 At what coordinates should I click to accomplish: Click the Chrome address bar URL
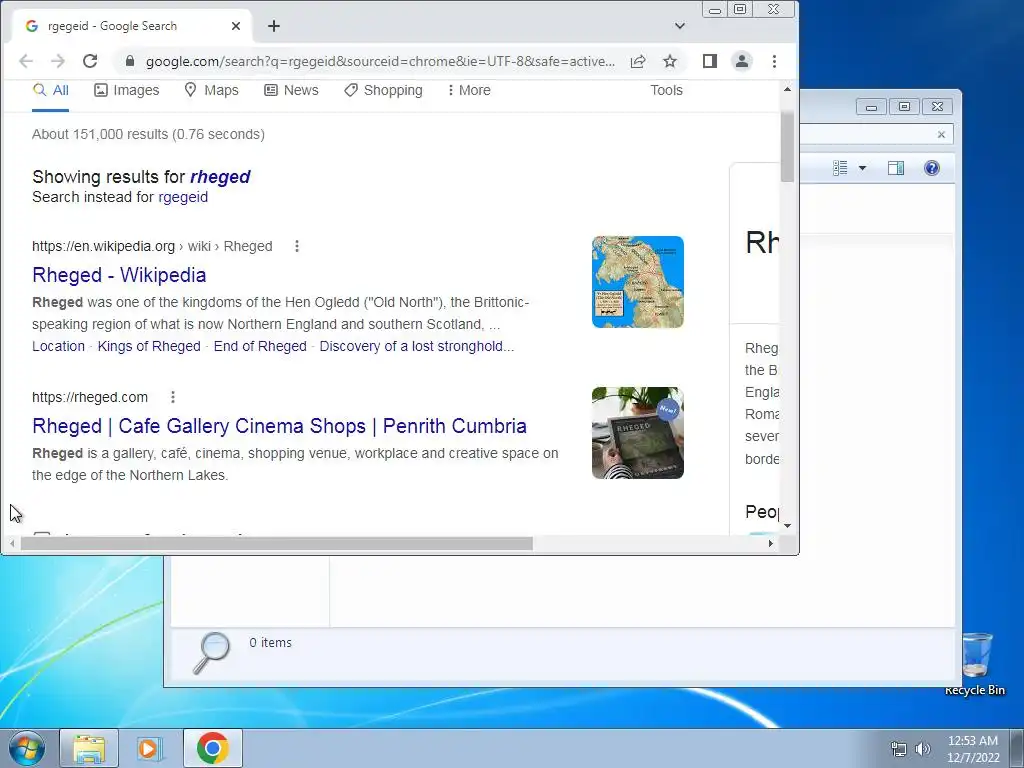(380, 61)
